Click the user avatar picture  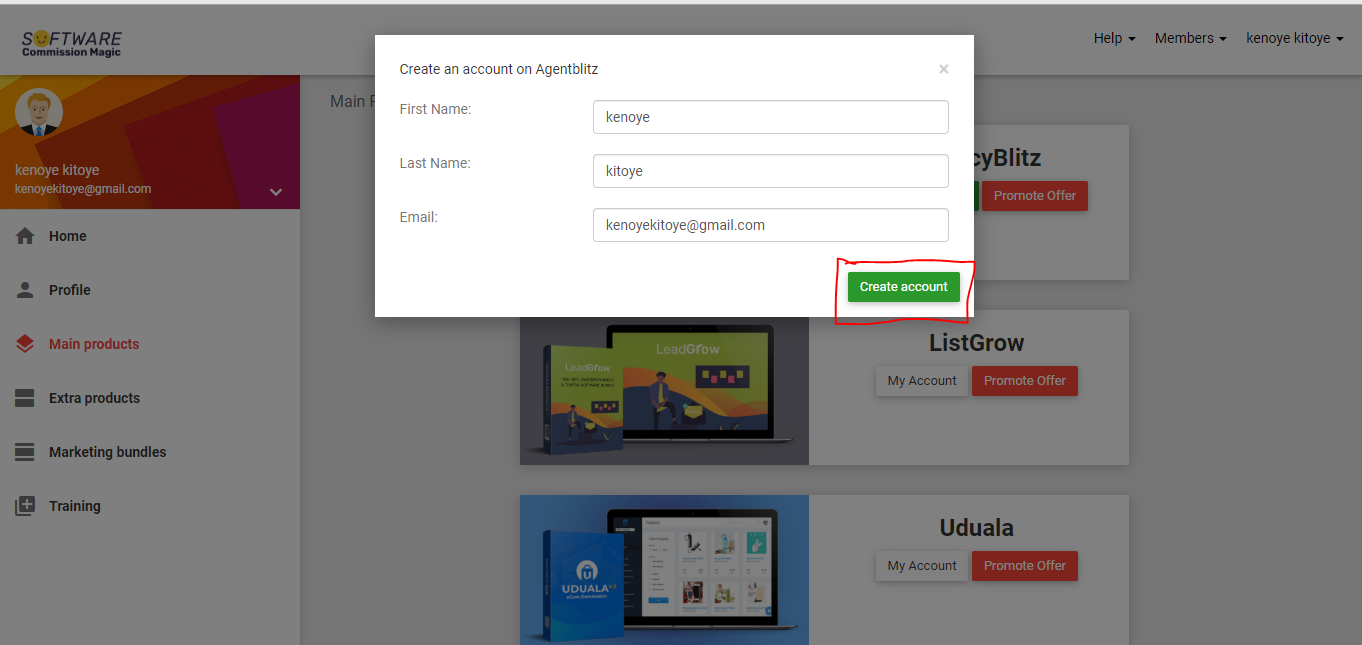(39, 112)
